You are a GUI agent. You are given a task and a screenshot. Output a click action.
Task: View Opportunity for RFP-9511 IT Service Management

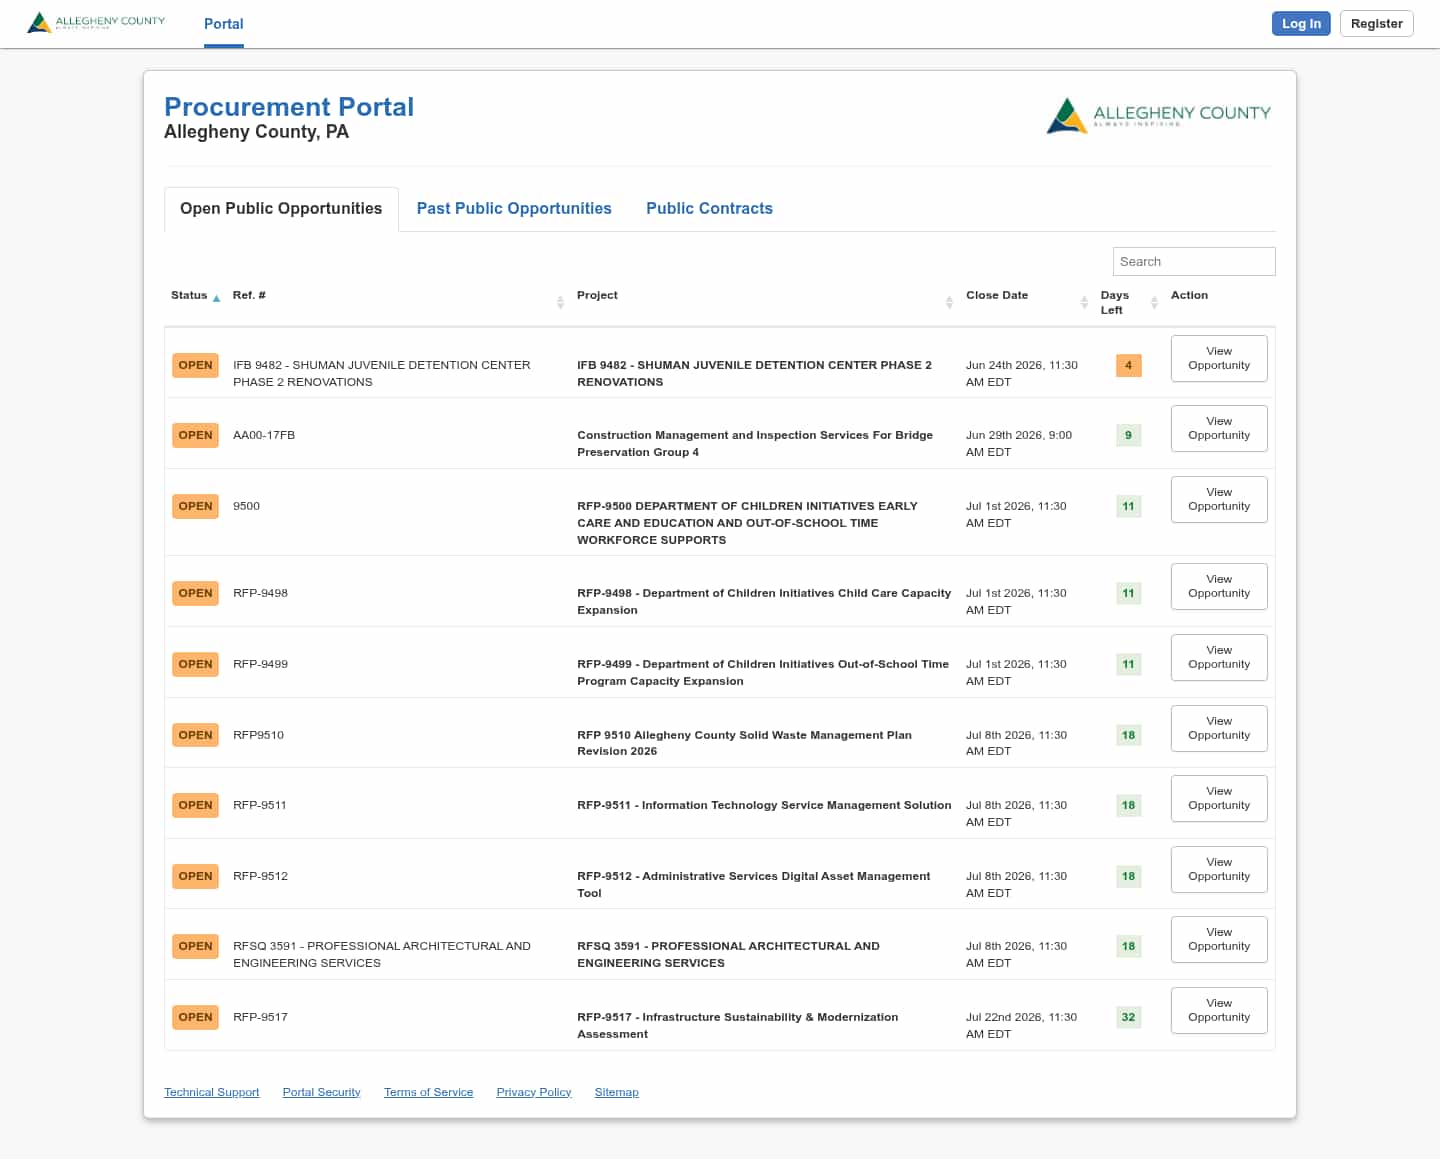[1219, 798]
